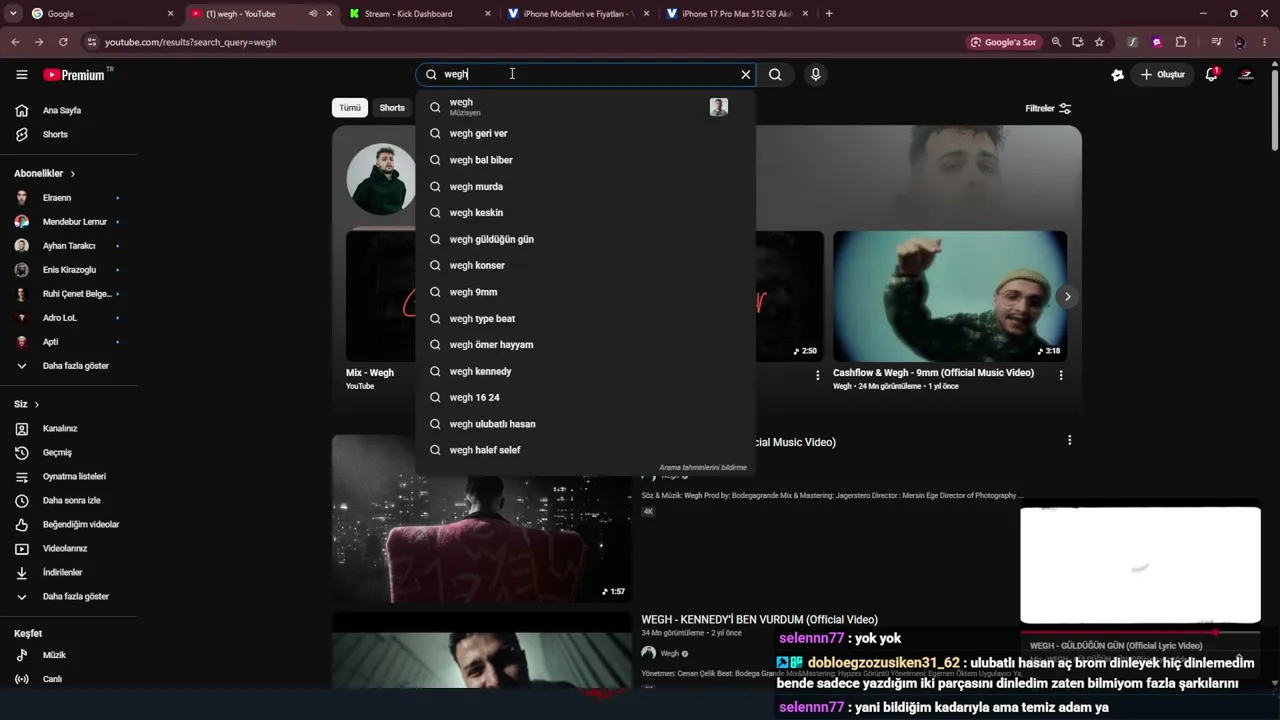Expand the Abonelikler section
Image resolution: width=1280 pixels, height=720 pixels.
(x=44, y=173)
